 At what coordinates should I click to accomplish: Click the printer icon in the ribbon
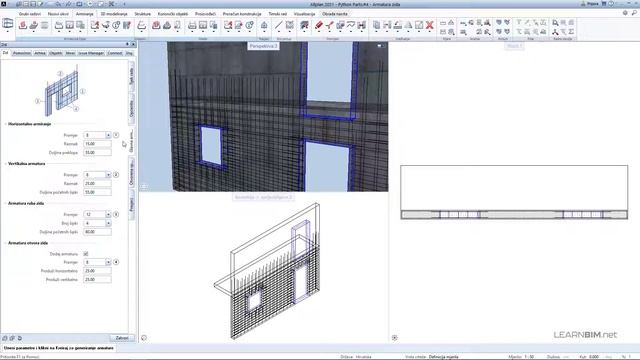click(x=192, y=26)
